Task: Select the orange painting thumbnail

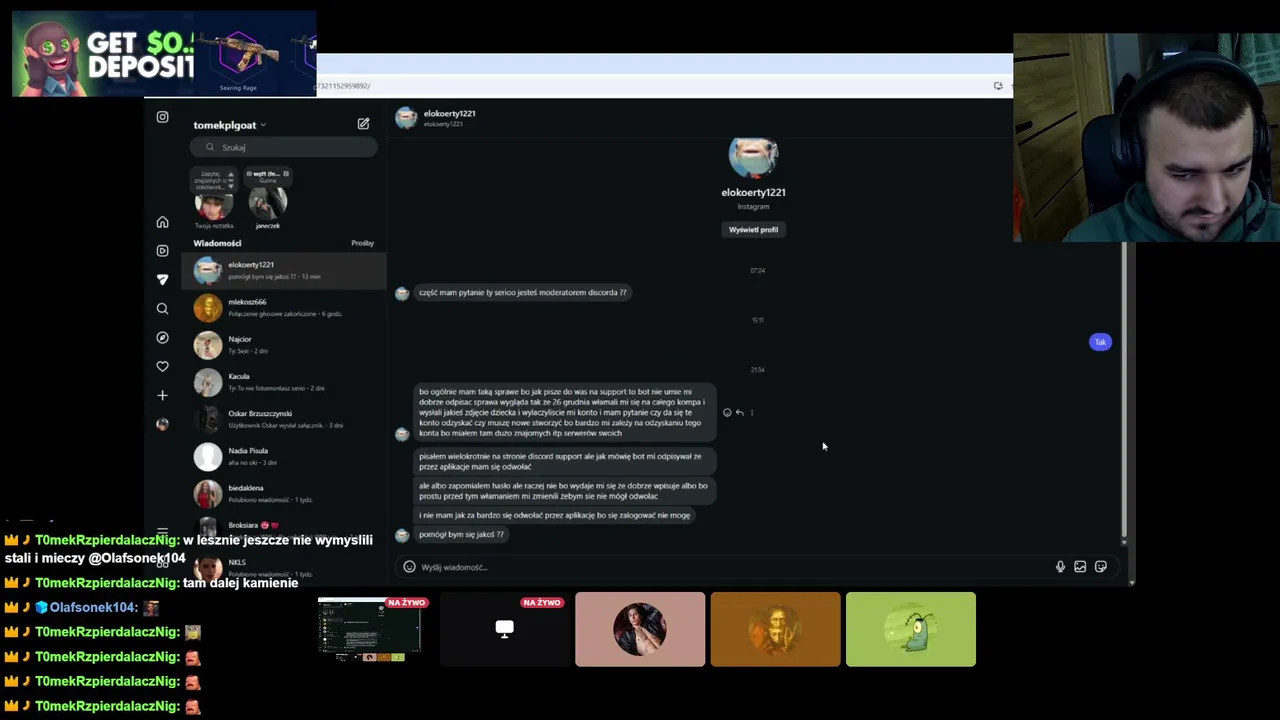Action: (775, 629)
